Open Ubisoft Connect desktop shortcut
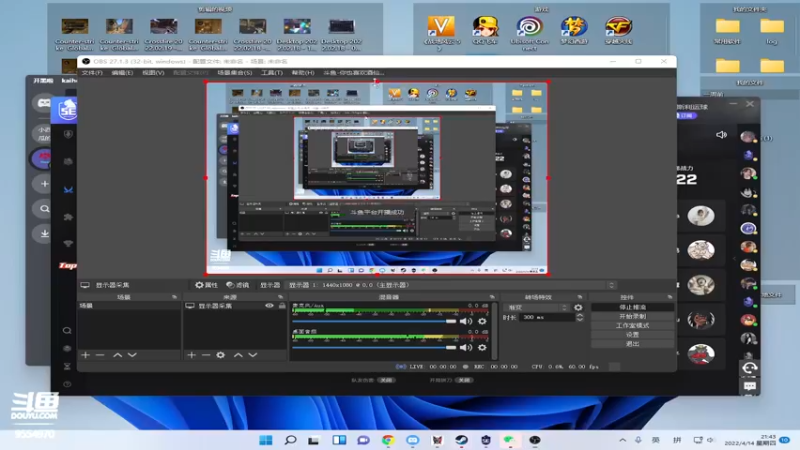This screenshot has height=450, width=800. point(529,33)
